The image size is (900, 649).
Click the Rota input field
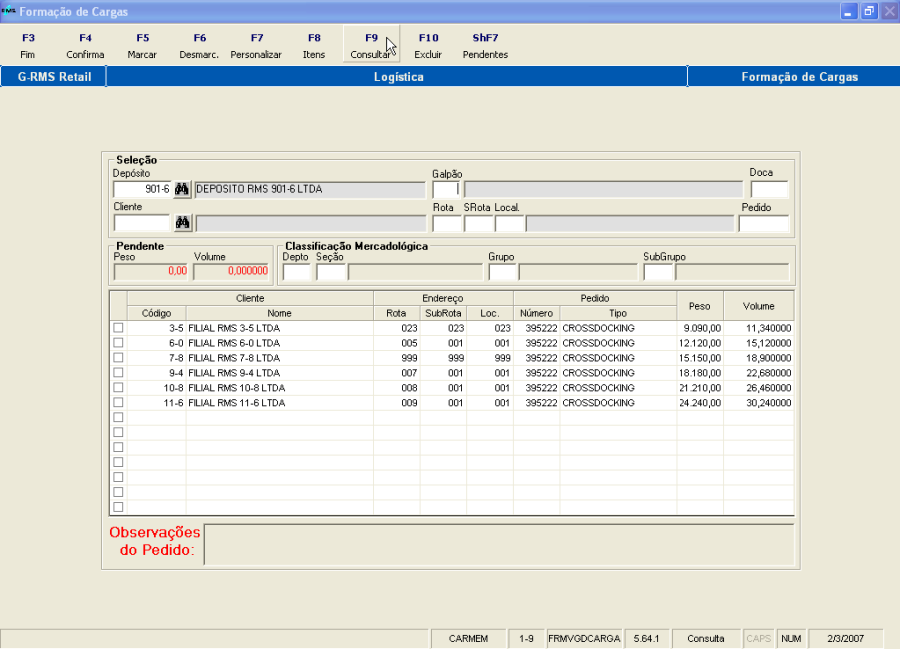[447, 223]
